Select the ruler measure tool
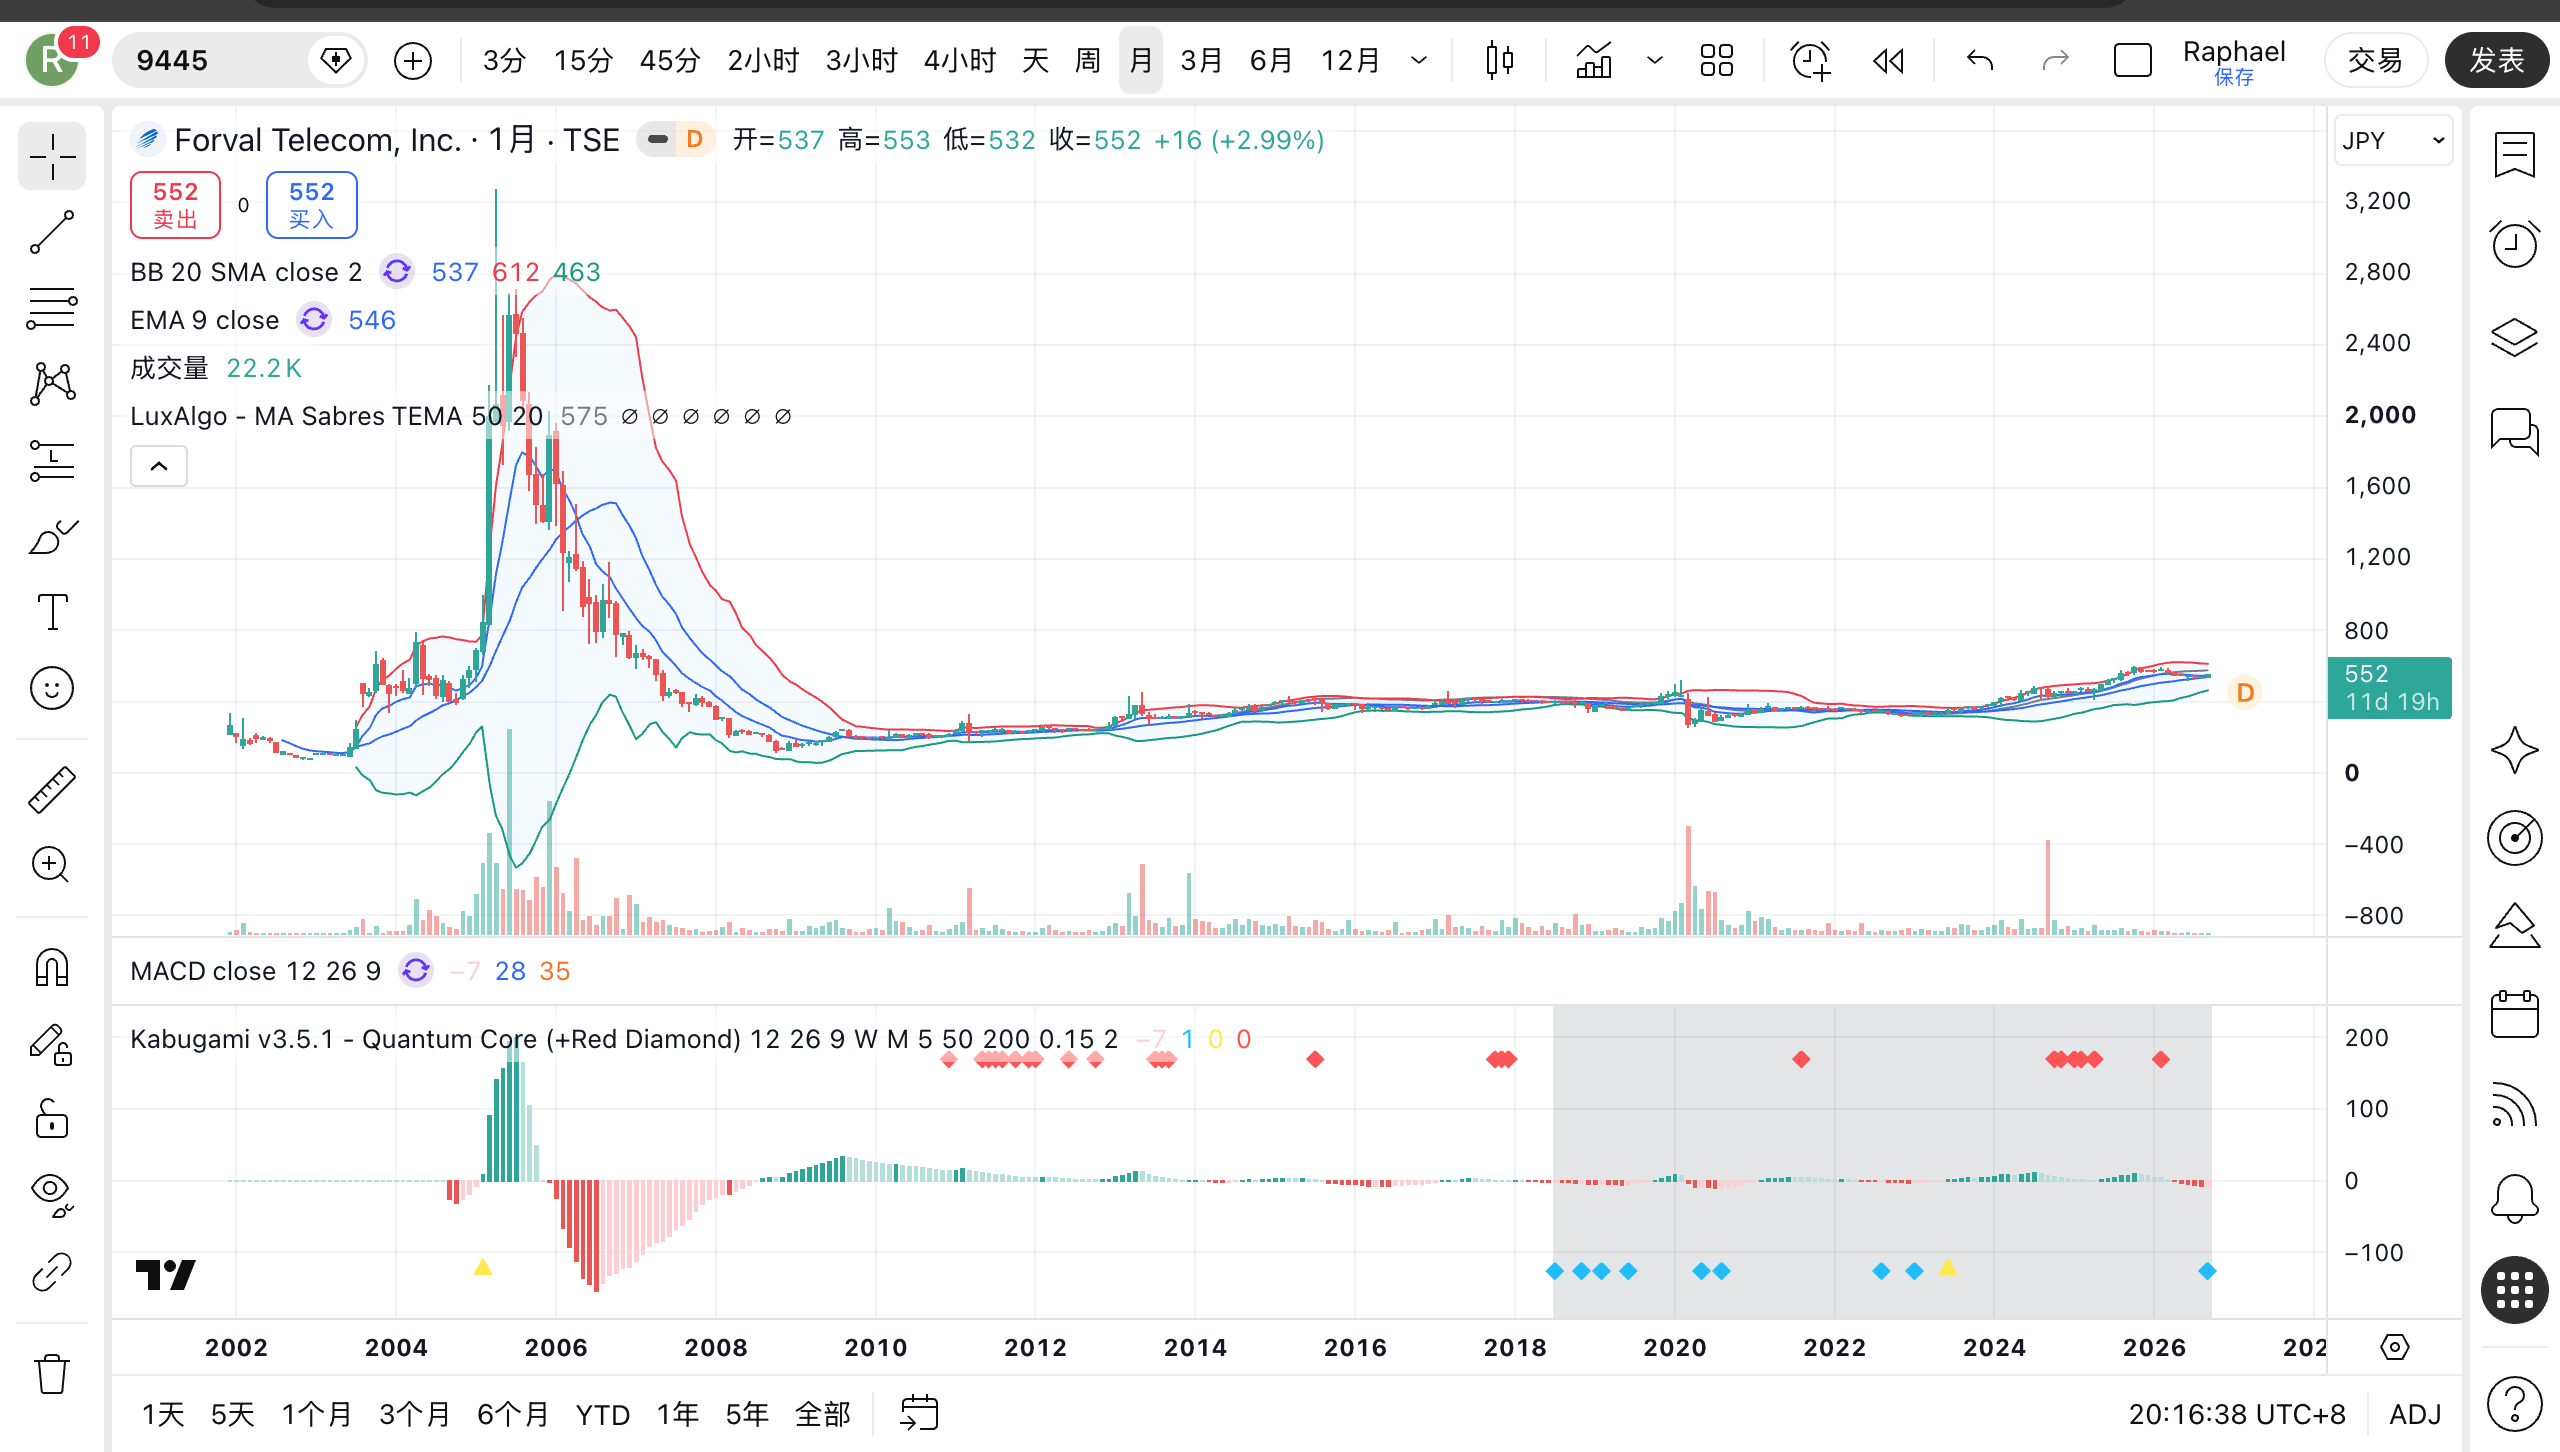The width and height of the screenshot is (2560, 1452). (52, 790)
